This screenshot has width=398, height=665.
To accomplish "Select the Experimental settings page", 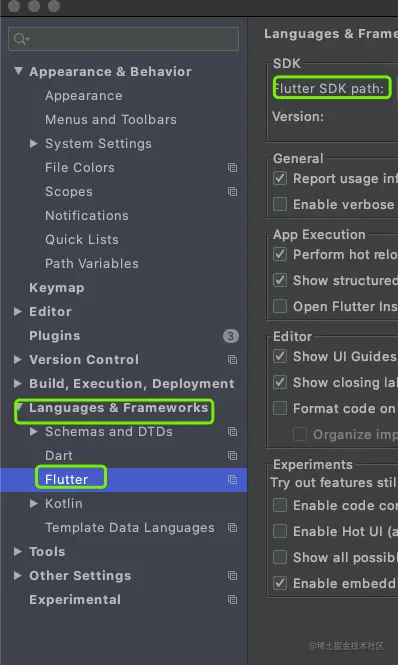I will [75, 600].
